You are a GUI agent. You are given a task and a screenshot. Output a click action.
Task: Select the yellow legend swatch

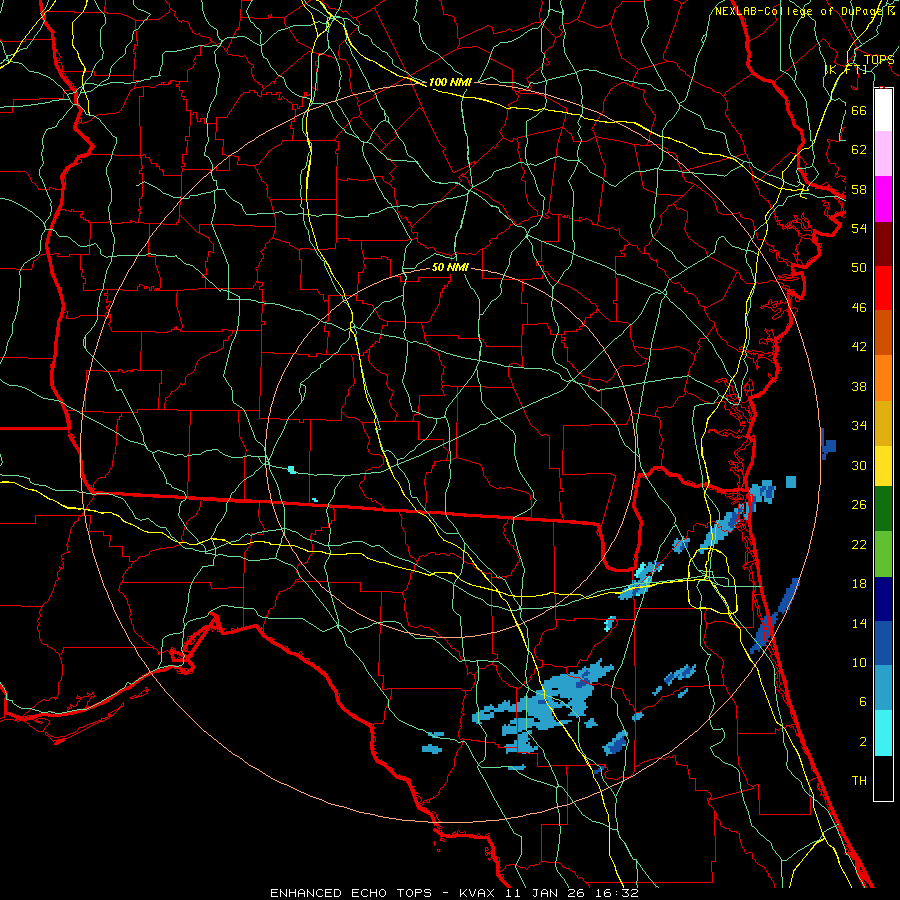883,466
